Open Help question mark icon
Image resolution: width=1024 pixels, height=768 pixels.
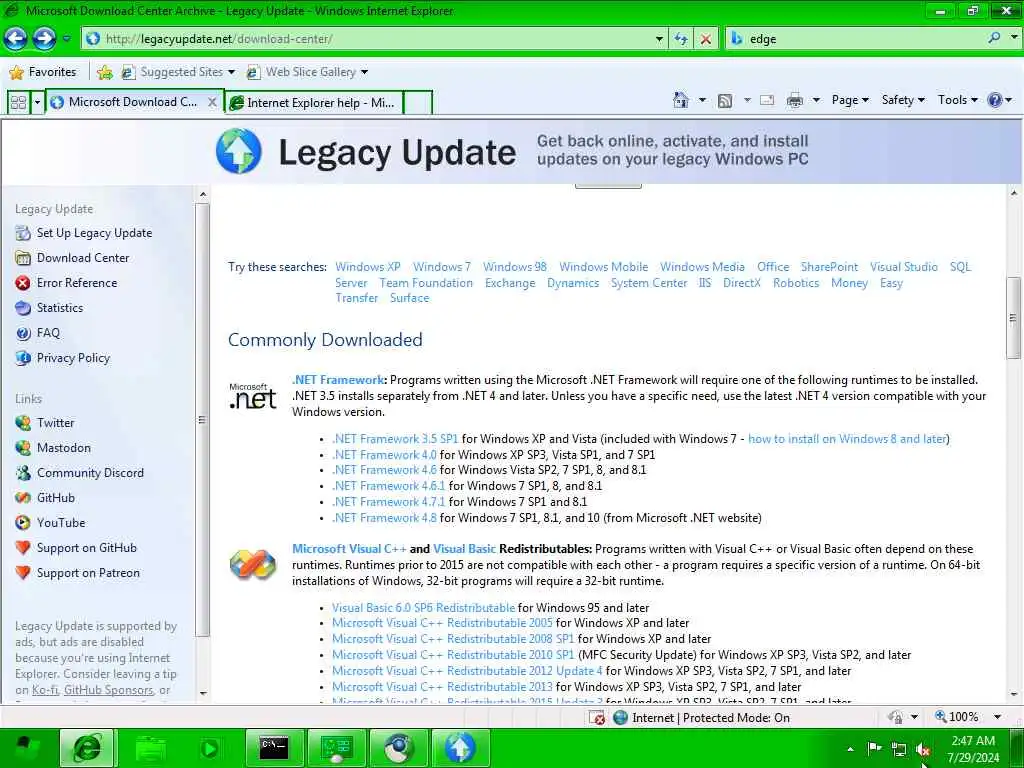(x=995, y=100)
